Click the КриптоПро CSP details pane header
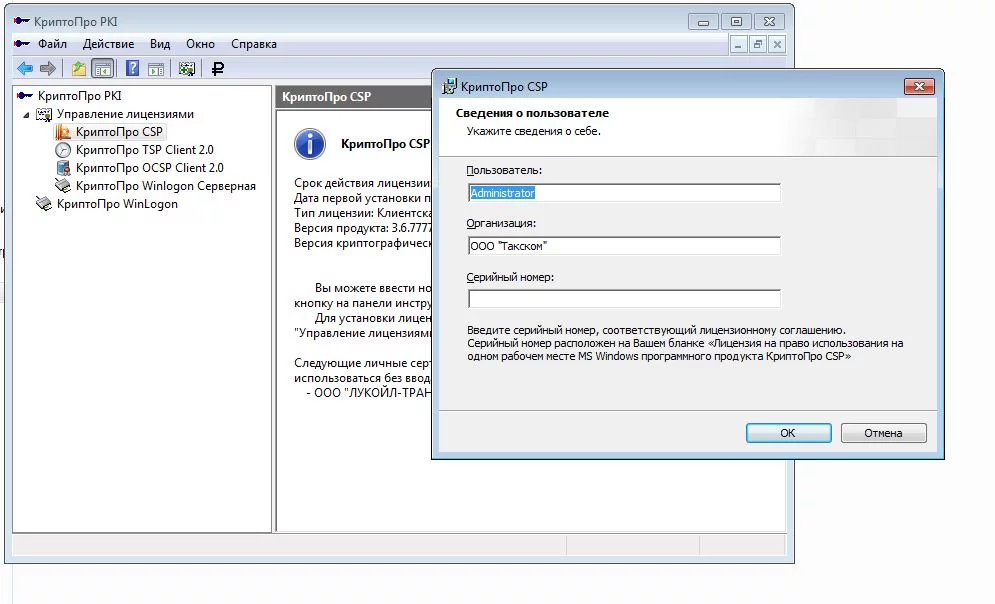The image size is (995, 604). point(353,96)
